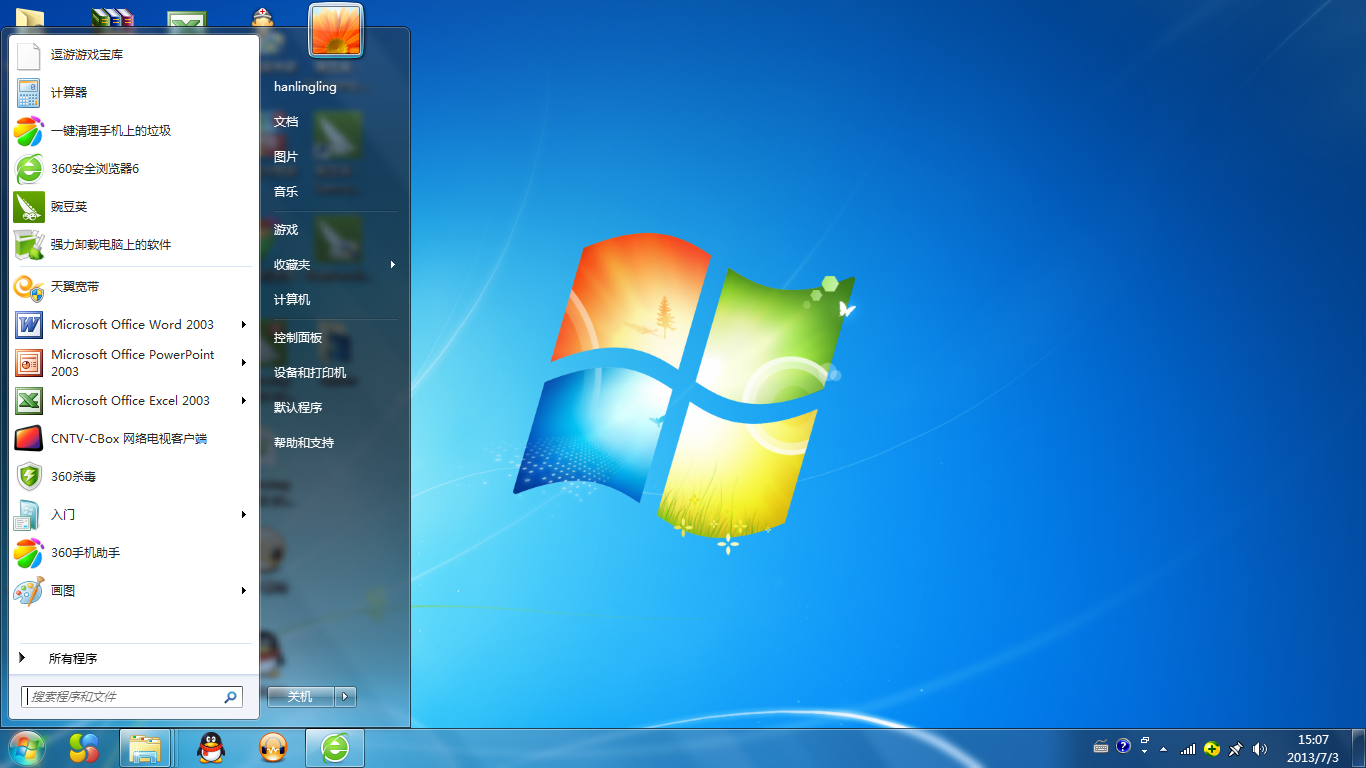Open Microsoft Office Excel 2003
Screen dimensions: 1366x768
pyautogui.click(x=134, y=401)
